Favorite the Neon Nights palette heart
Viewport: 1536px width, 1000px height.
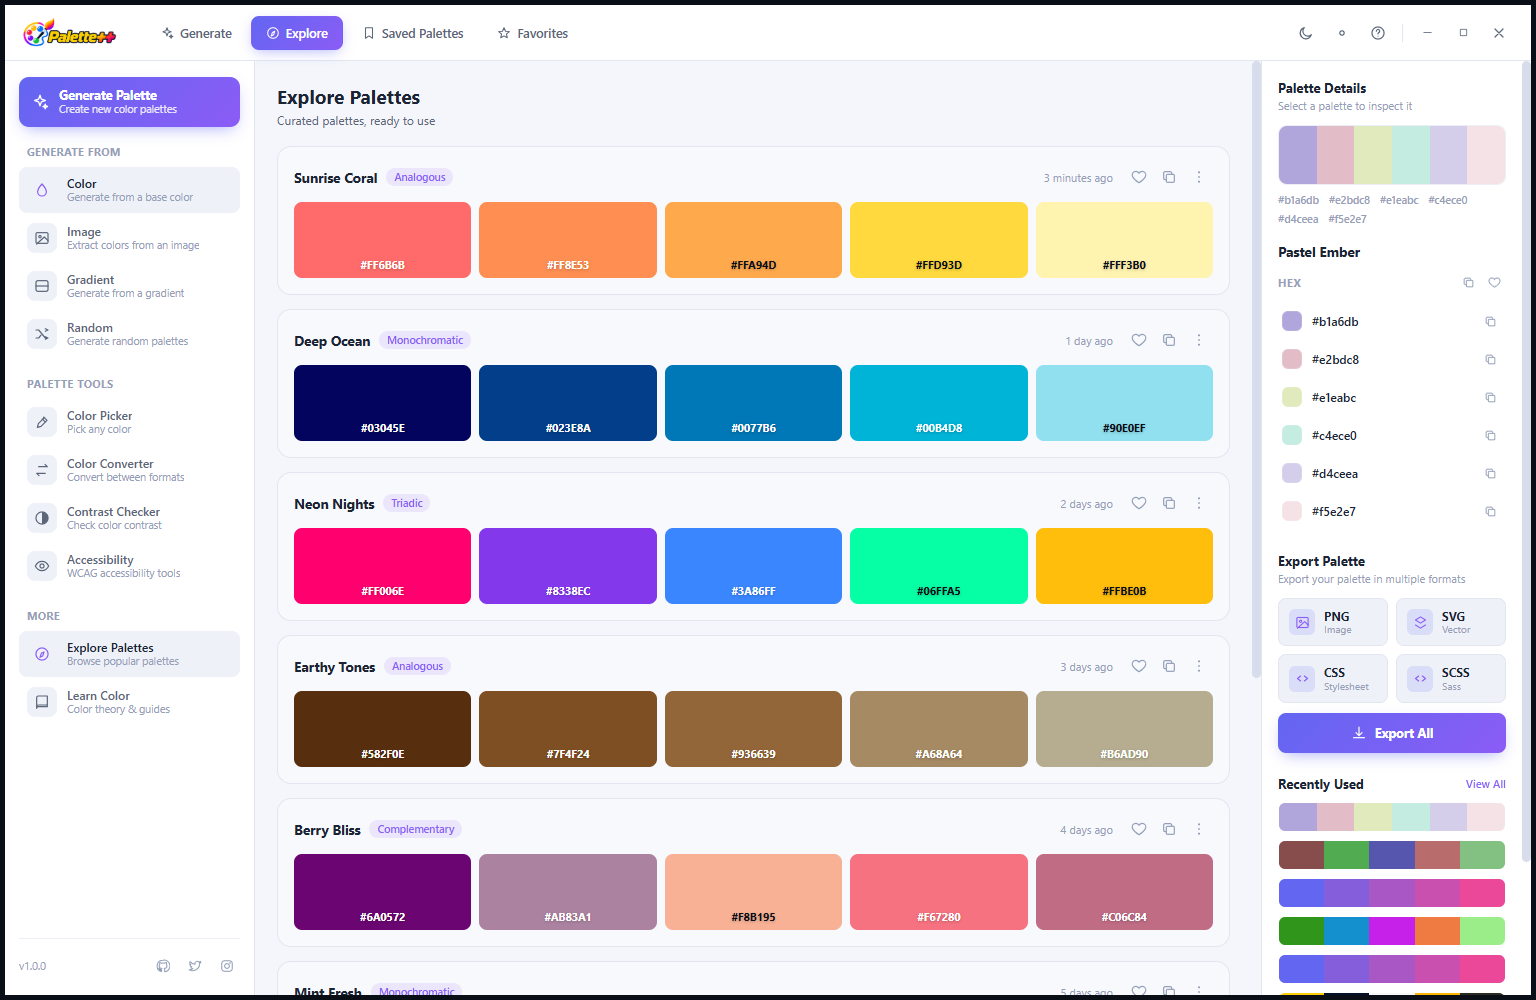pos(1138,503)
